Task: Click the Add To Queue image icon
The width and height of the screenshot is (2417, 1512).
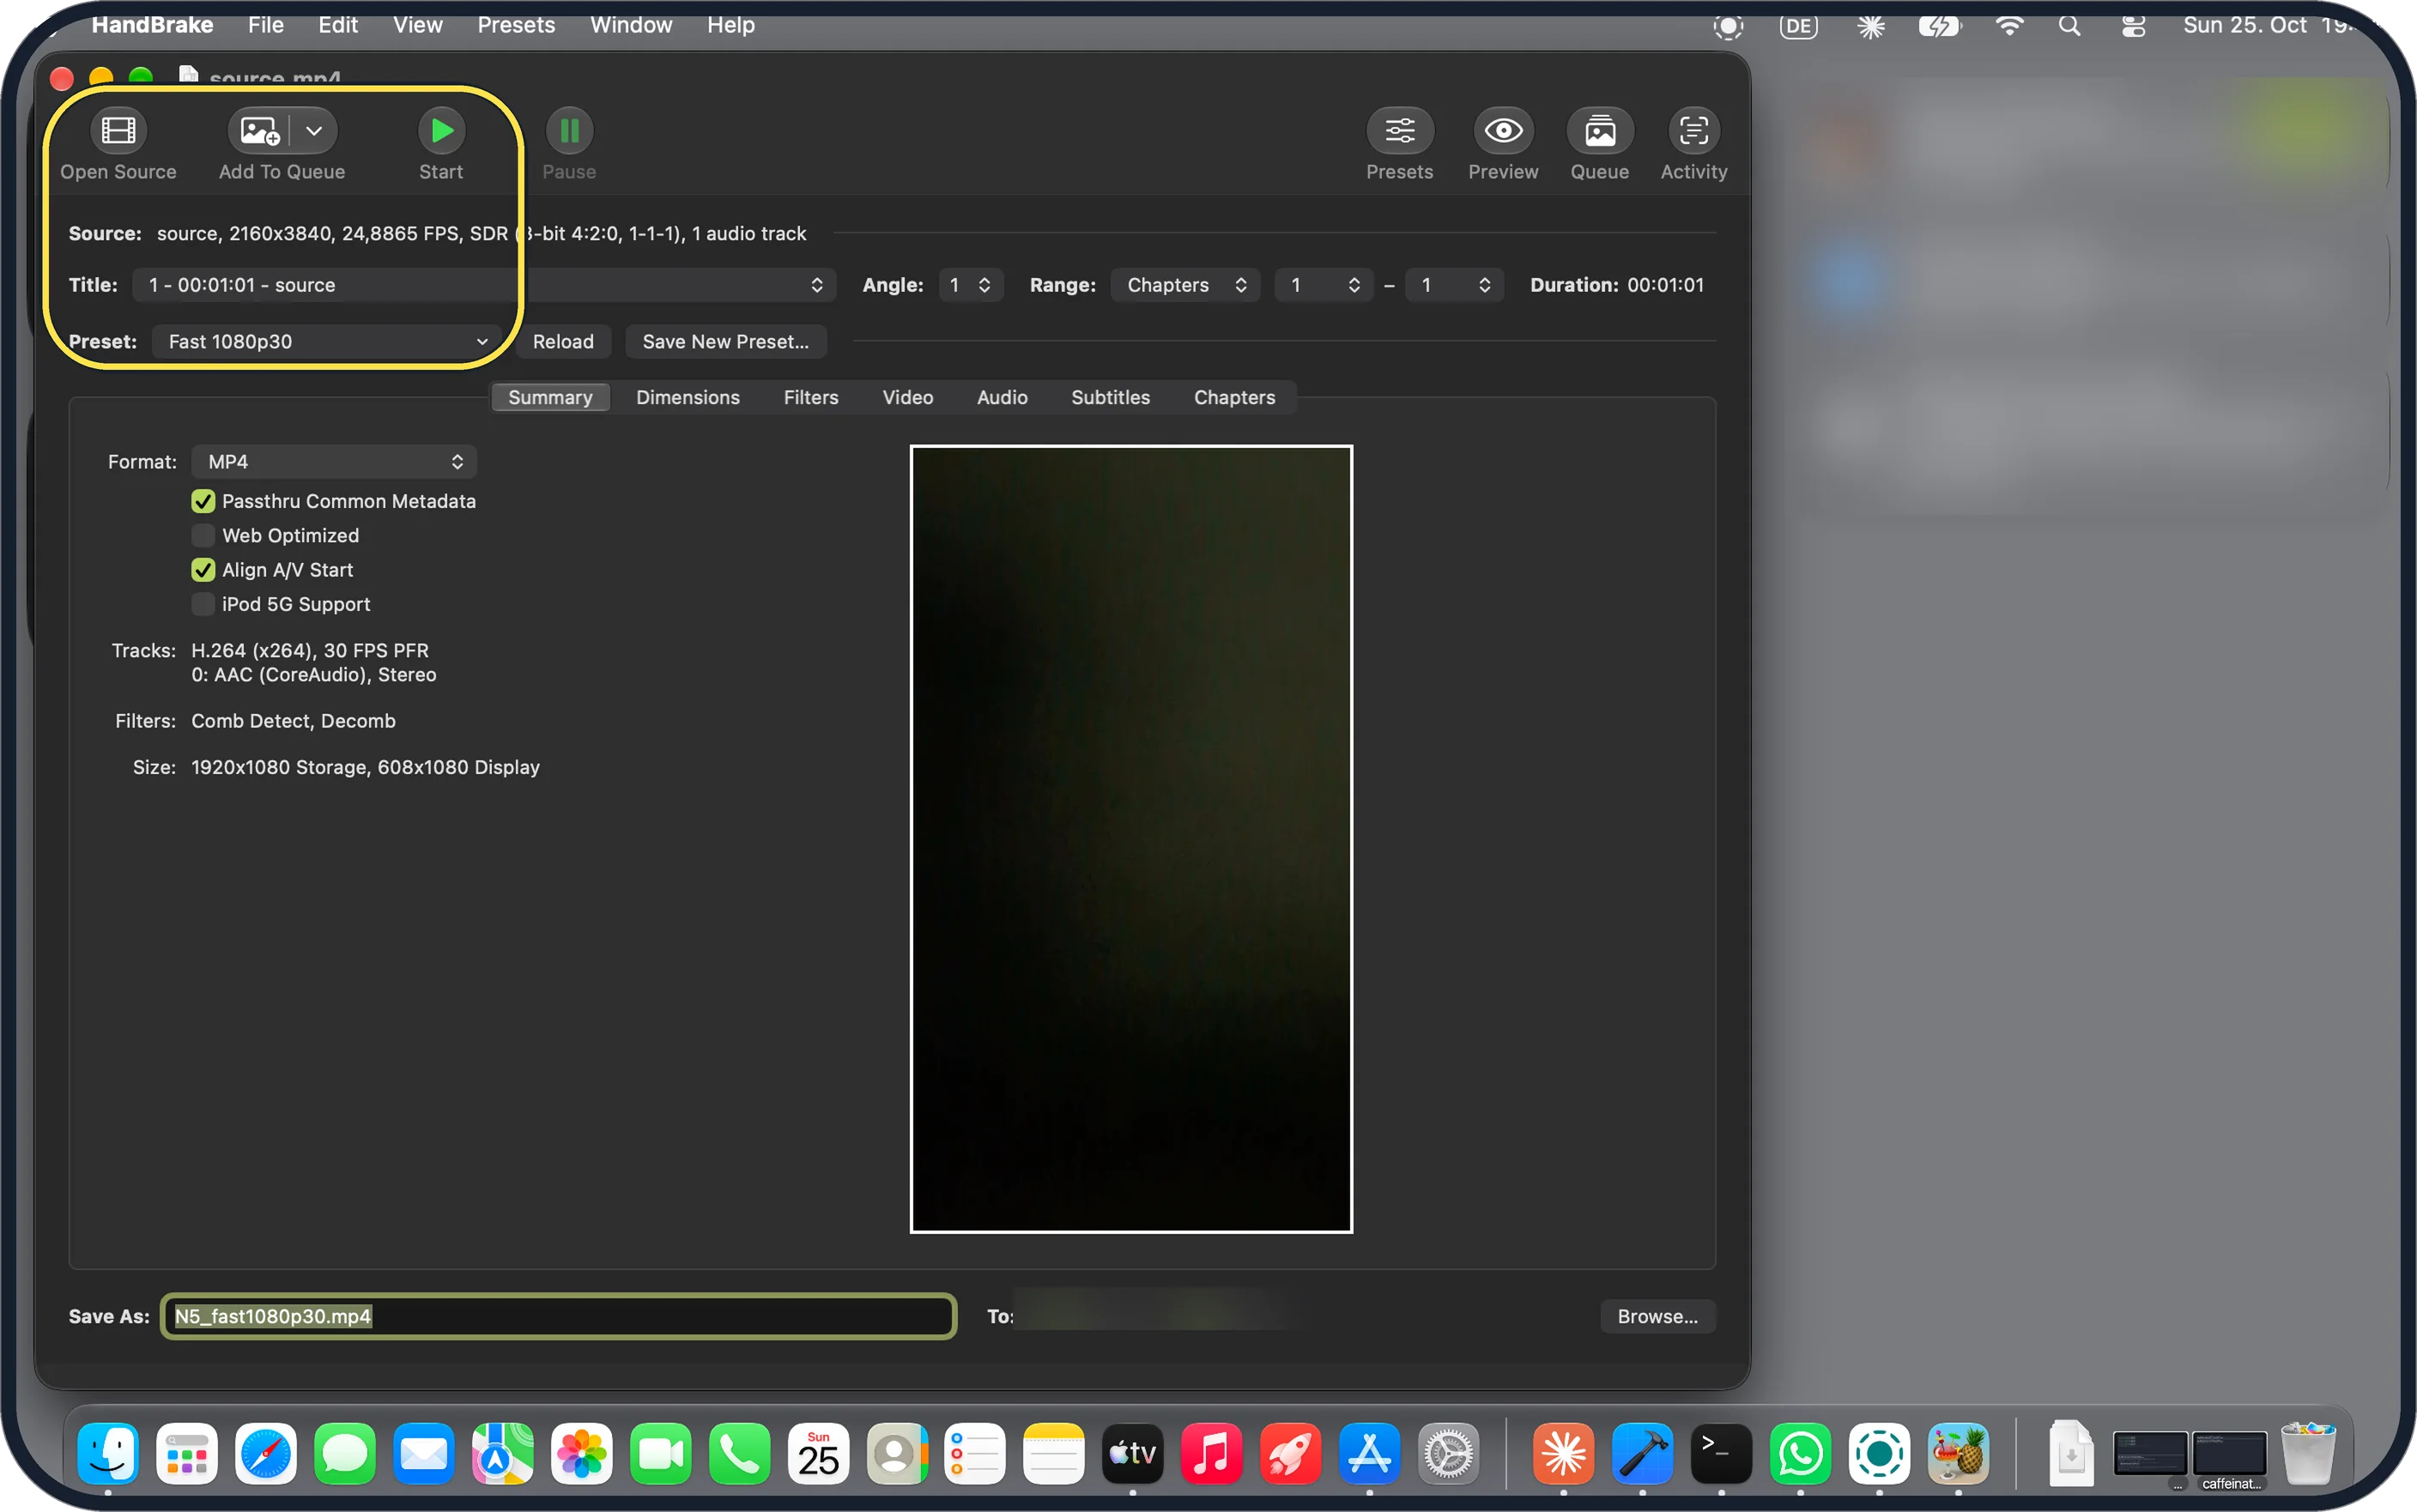Action: pyautogui.click(x=259, y=131)
